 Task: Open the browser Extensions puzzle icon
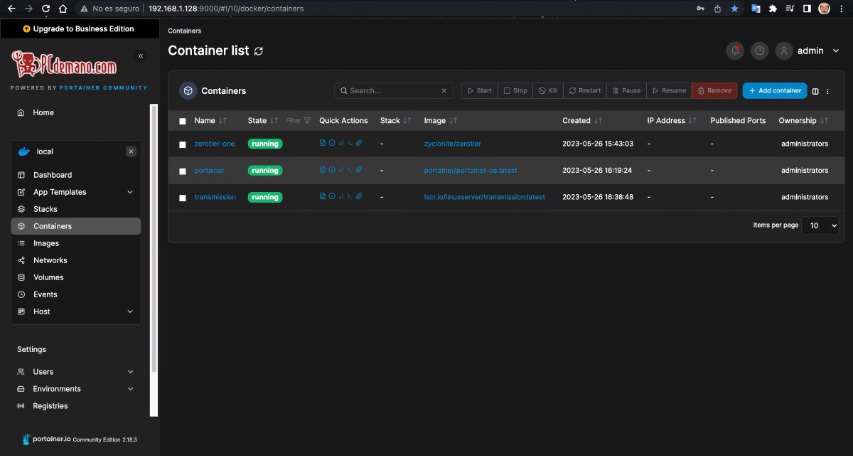point(772,9)
